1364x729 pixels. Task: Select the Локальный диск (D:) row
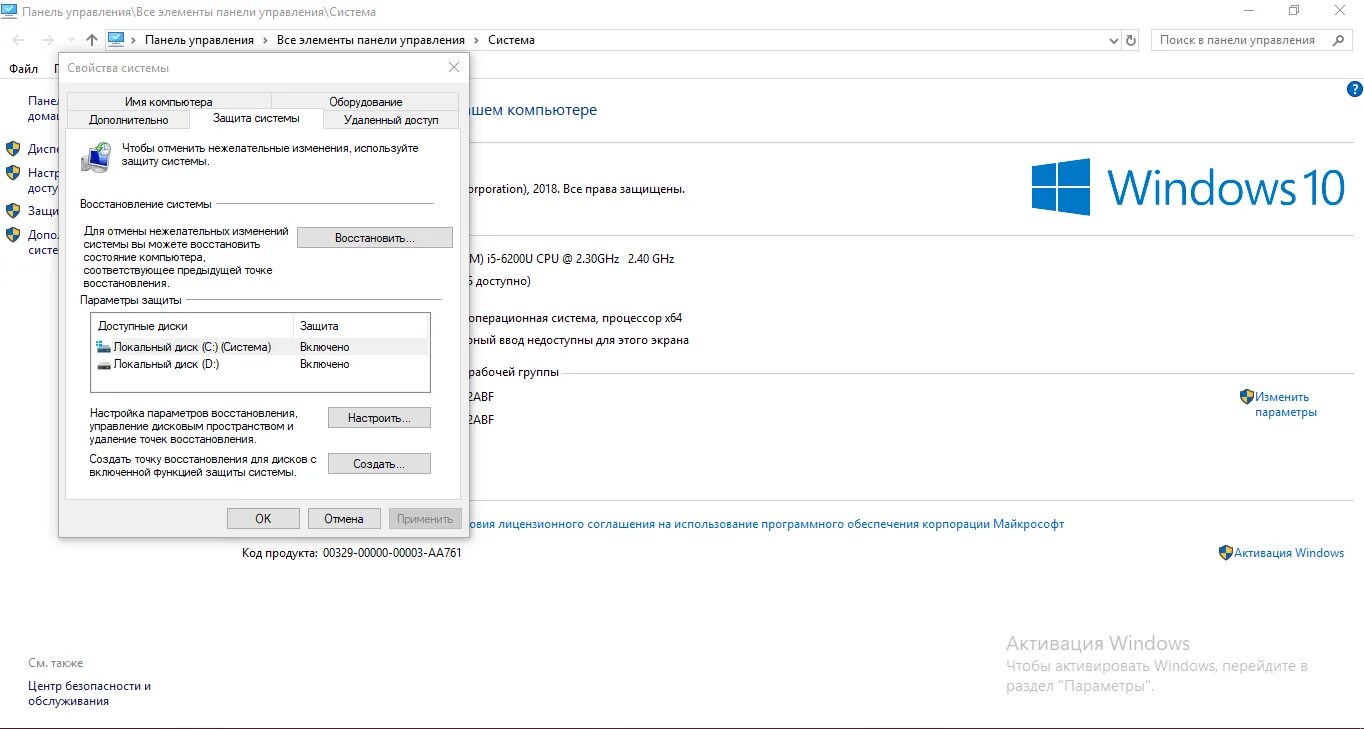[260, 364]
